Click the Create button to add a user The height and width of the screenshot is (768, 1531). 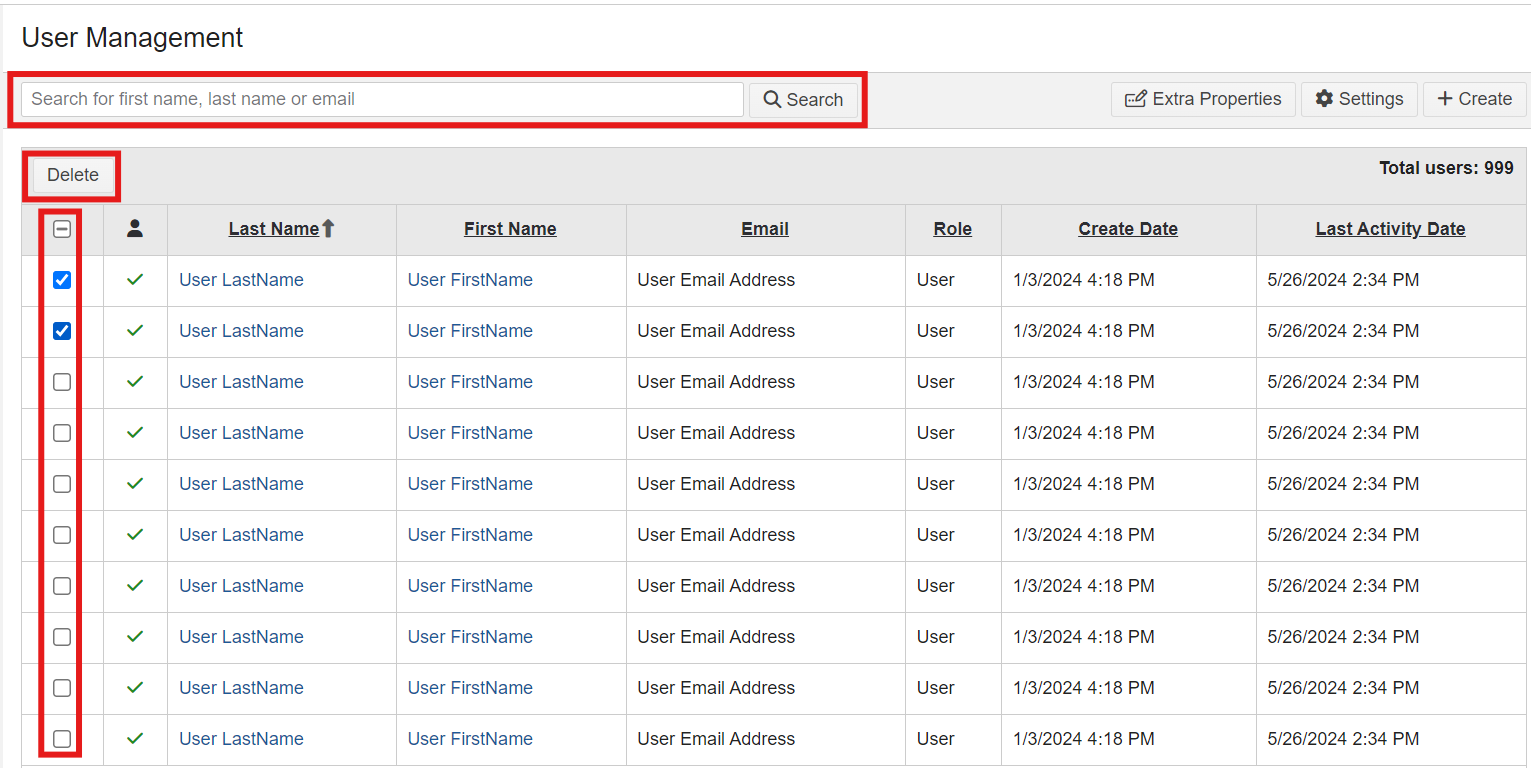pos(1474,99)
